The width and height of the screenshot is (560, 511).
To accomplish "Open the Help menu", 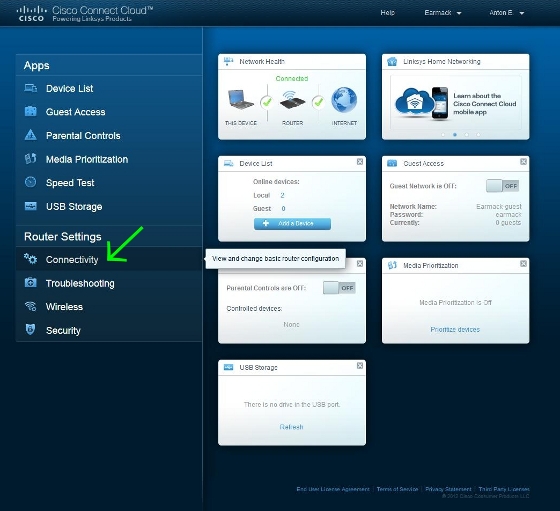I will click(x=388, y=13).
